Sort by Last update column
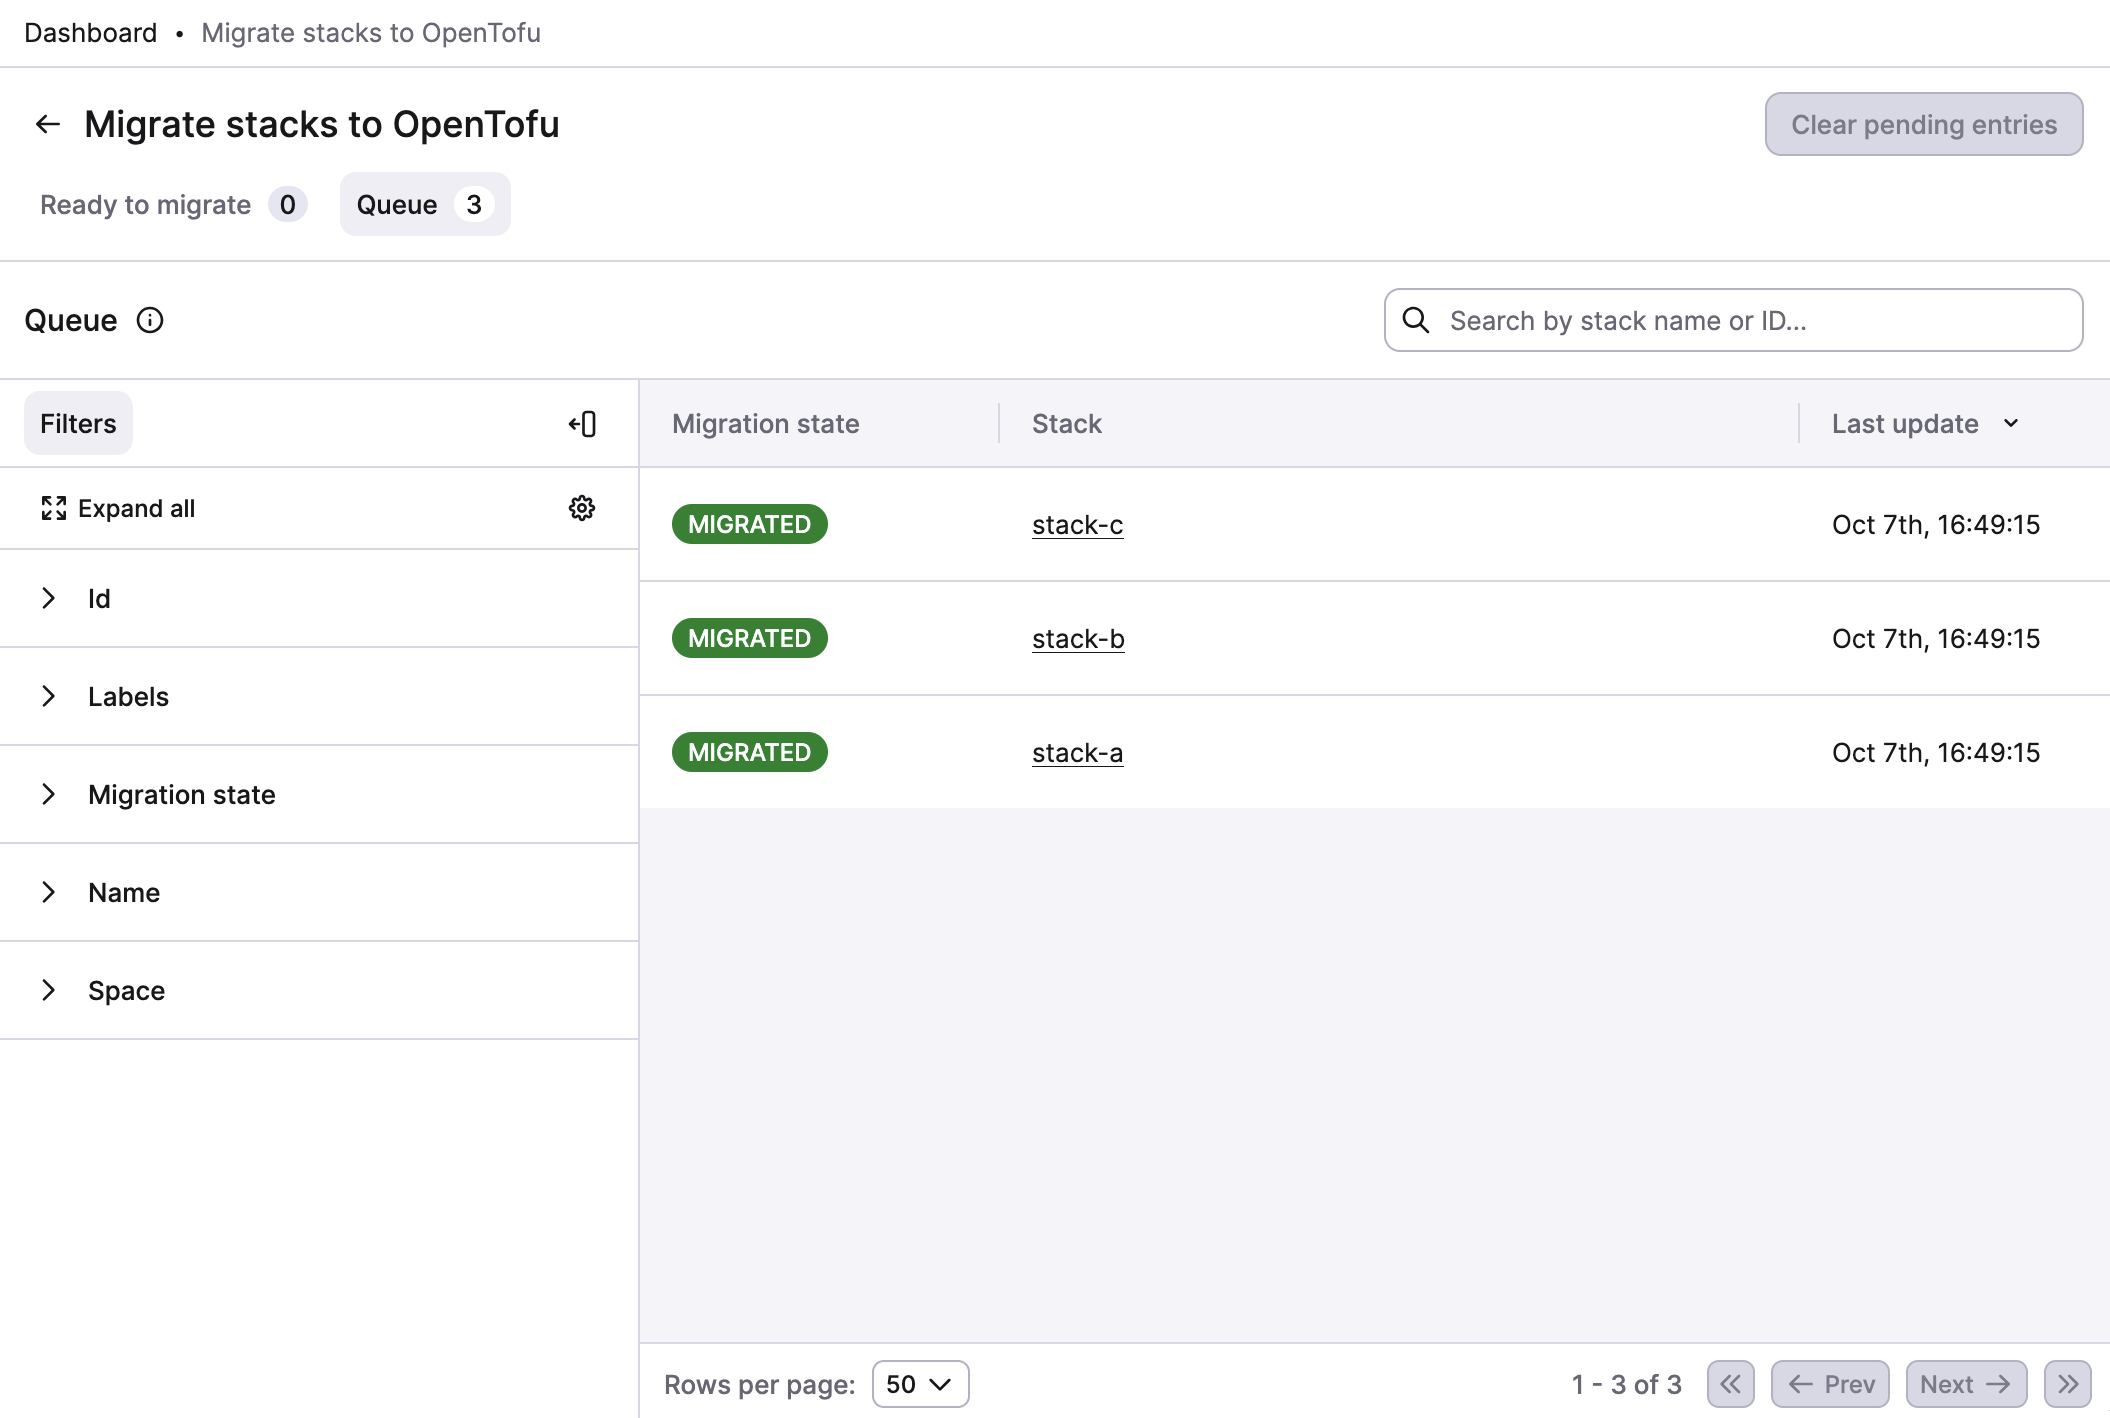The height and width of the screenshot is (1418, 2110). tap(1925, 424)
